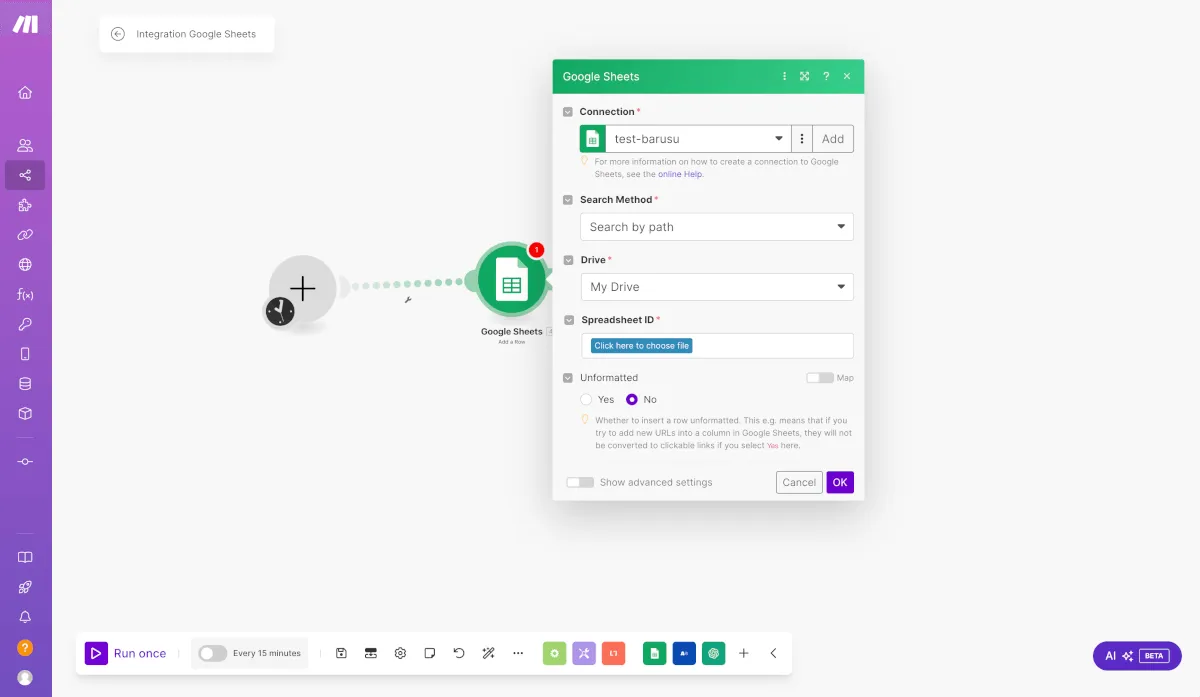Viewport: 1200px width, 697px height.
Task: Select No for Unformatted
Action: pyautogui.click(x=631, y=399)
